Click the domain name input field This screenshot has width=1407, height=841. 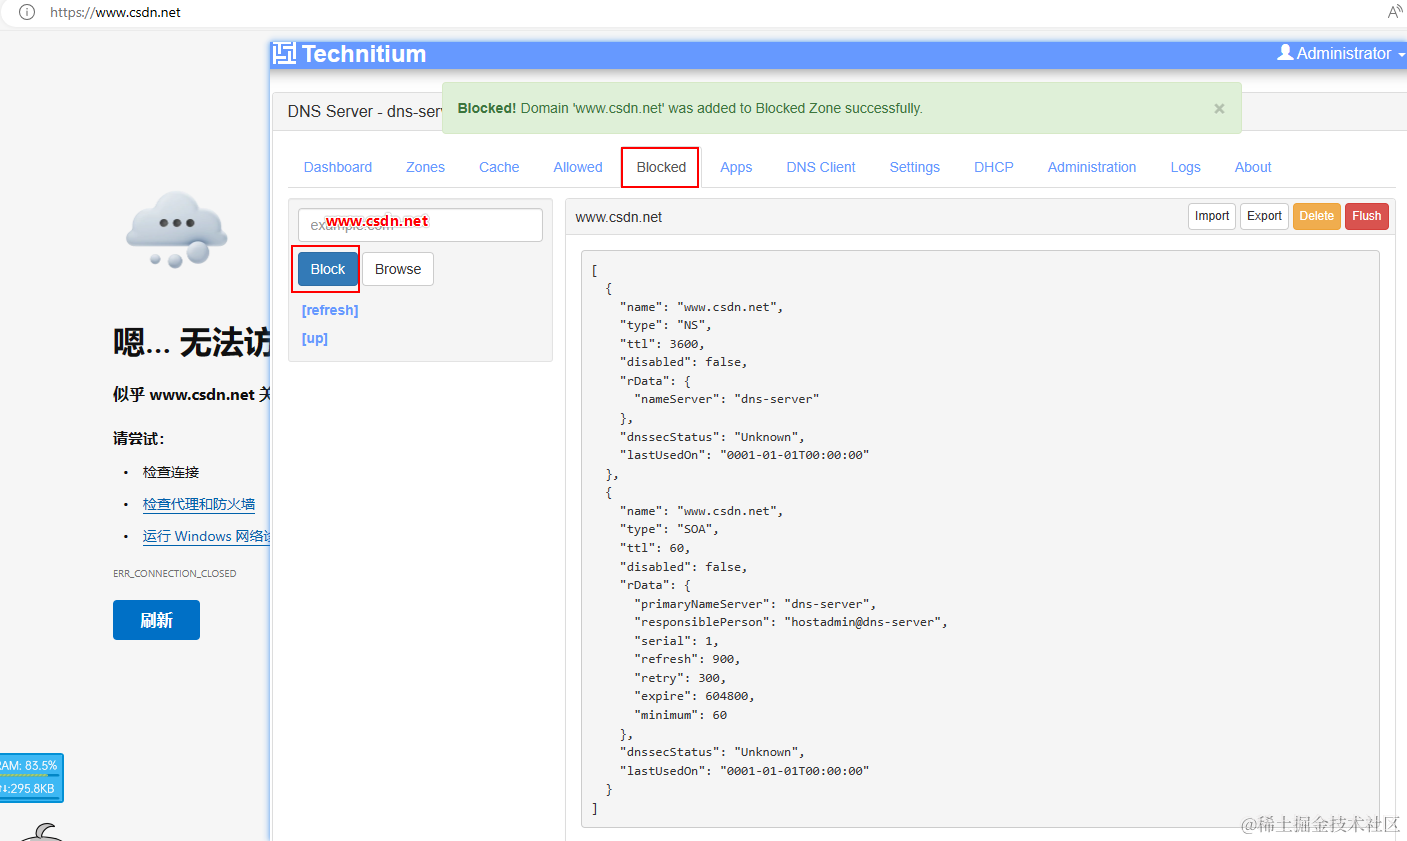(420, 225)
